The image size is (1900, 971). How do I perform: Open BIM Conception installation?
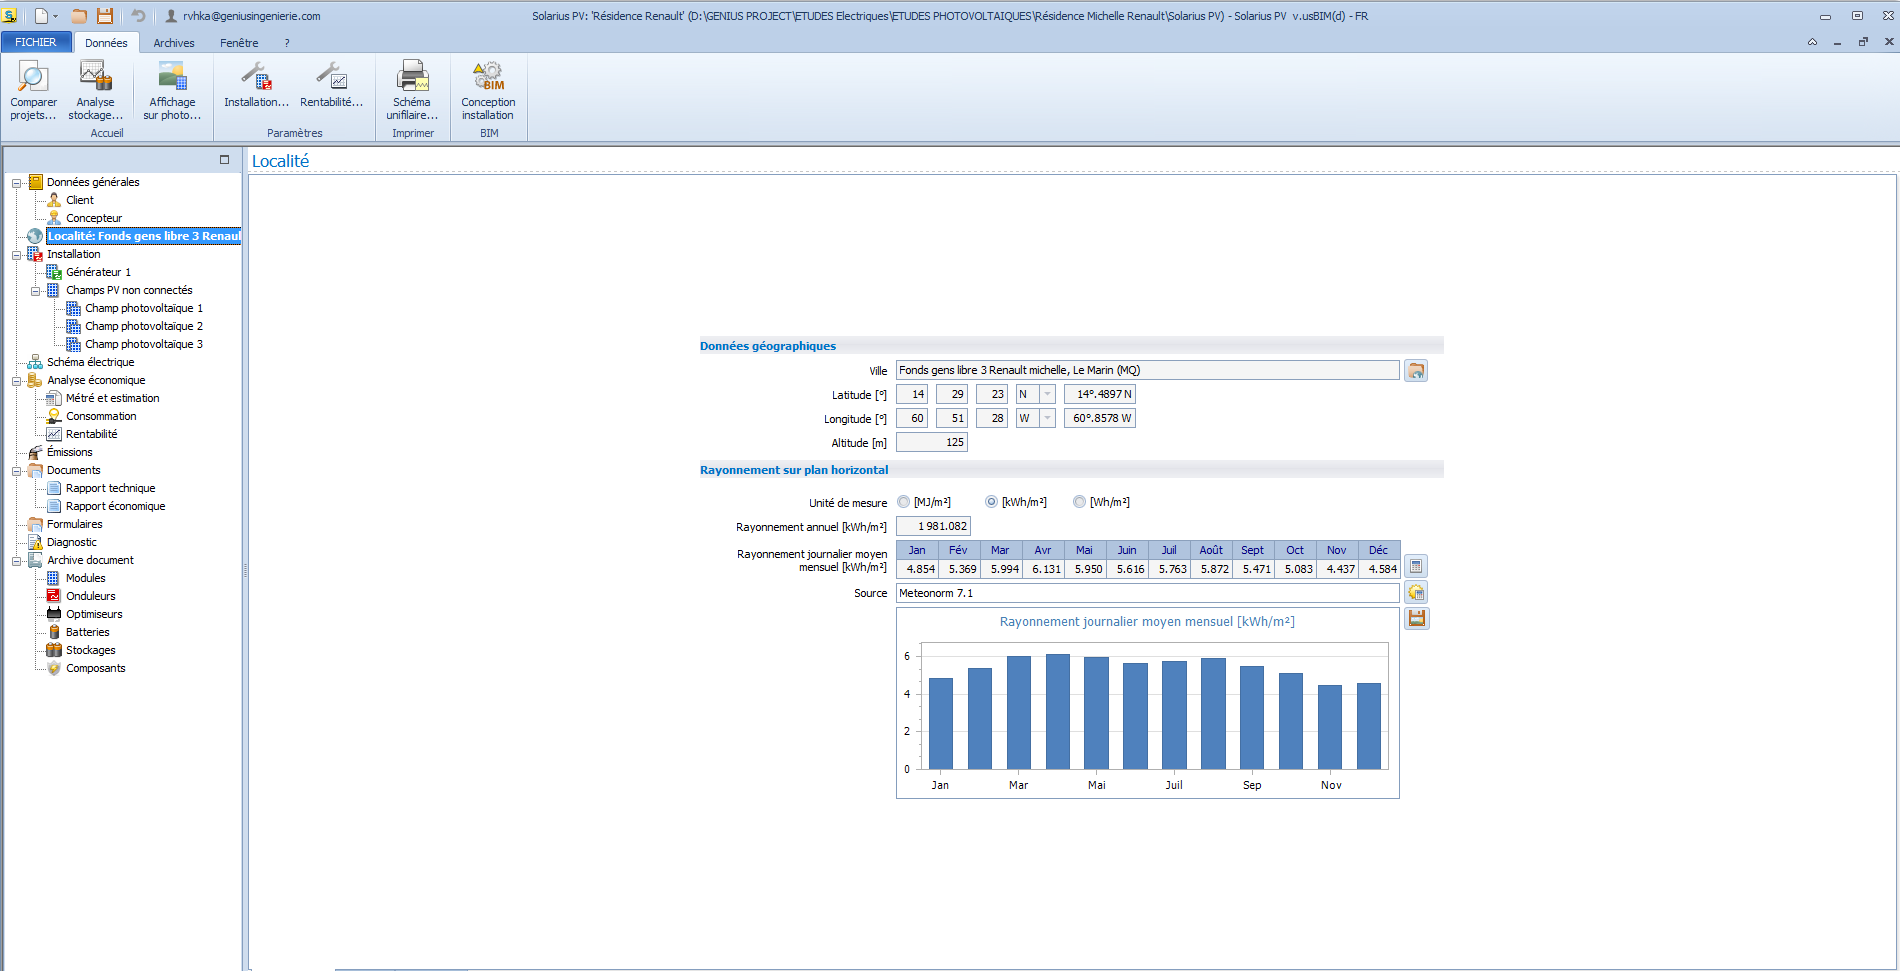488,90
